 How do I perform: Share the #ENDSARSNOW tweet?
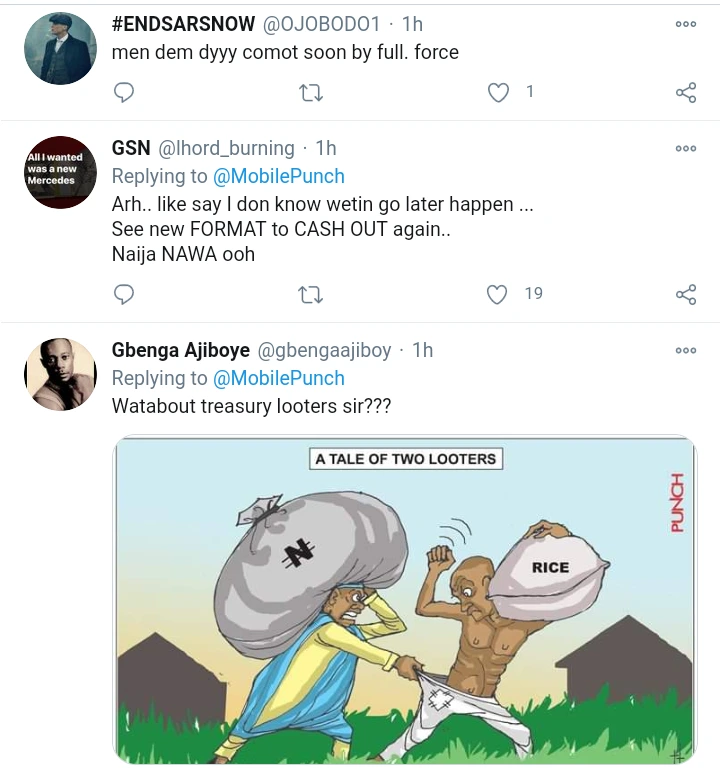point(685,93)
